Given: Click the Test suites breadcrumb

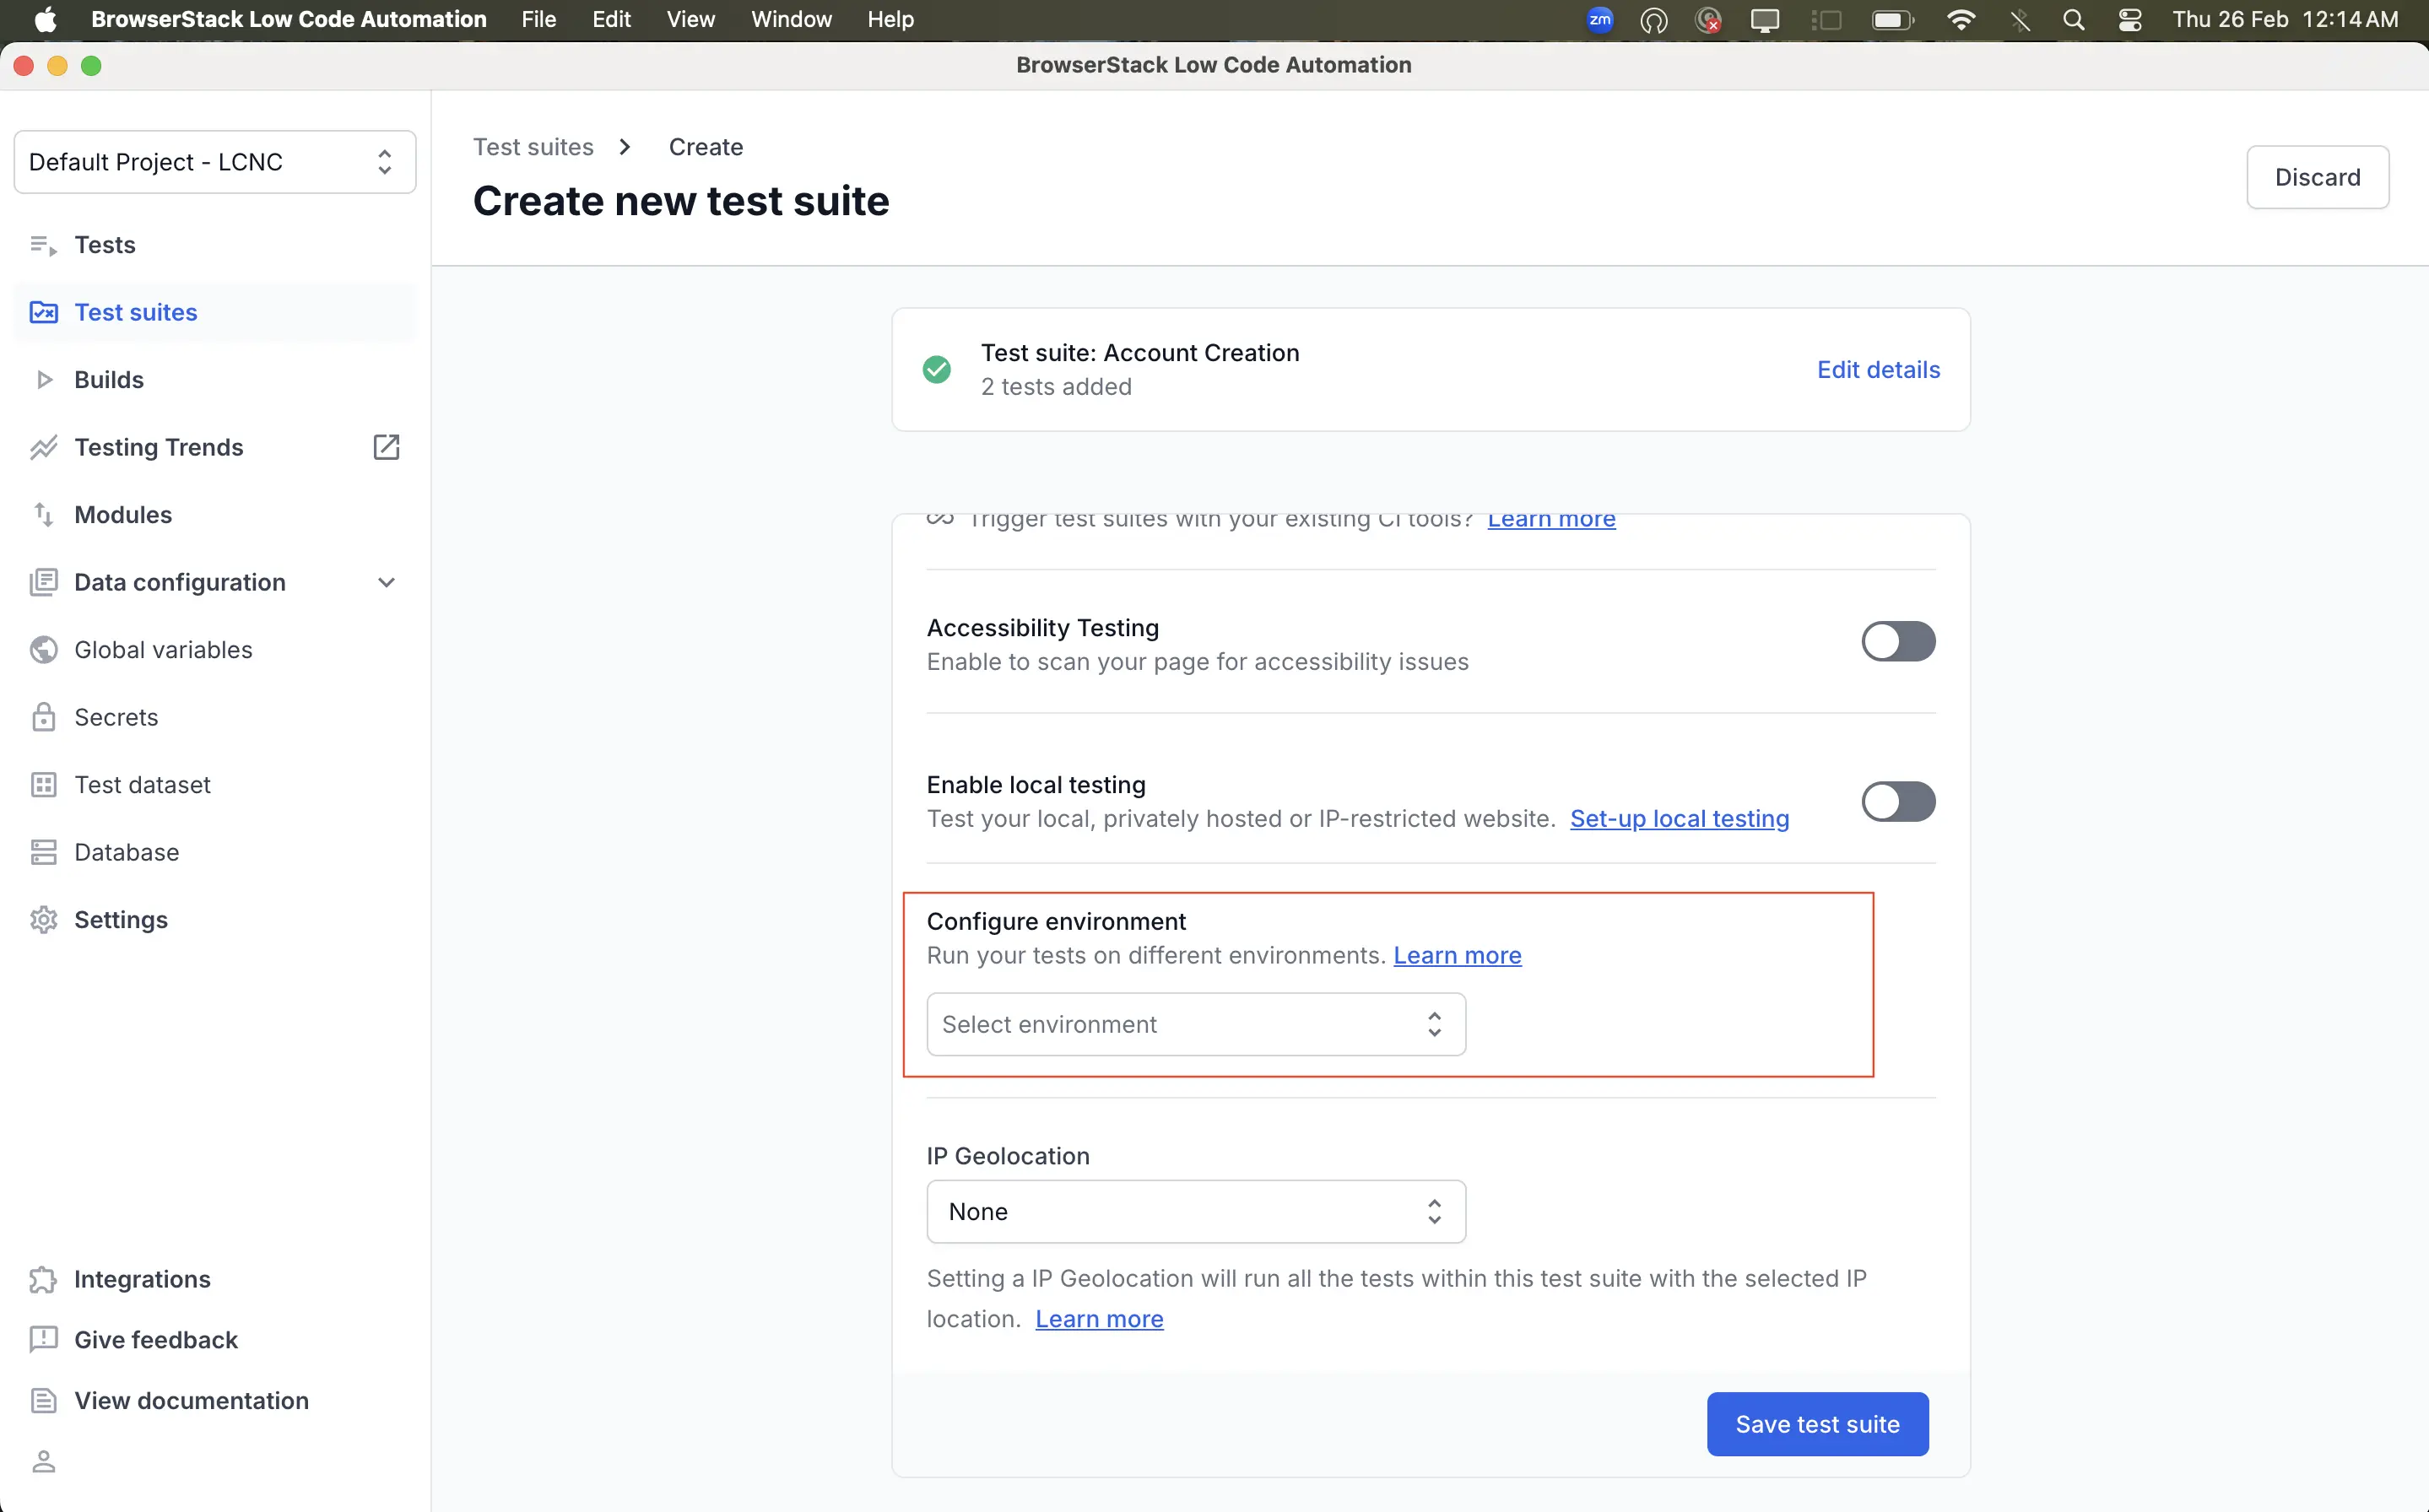Looking at the screenshot, I should tap(533, 147).
